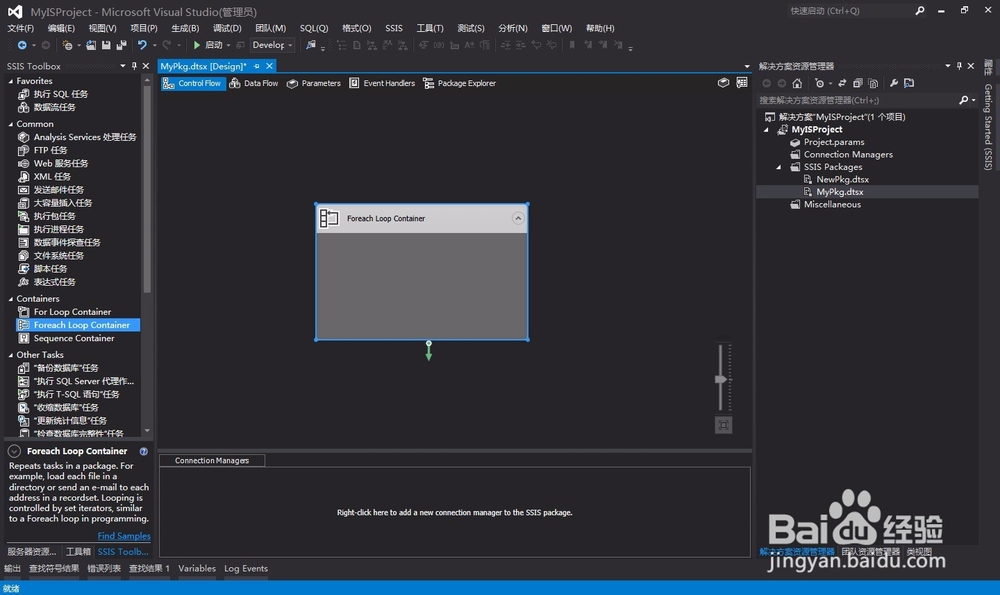Screen dimensions: 1000x595
Task: Open the SSIS menu
Action: [x=393, y=28]
